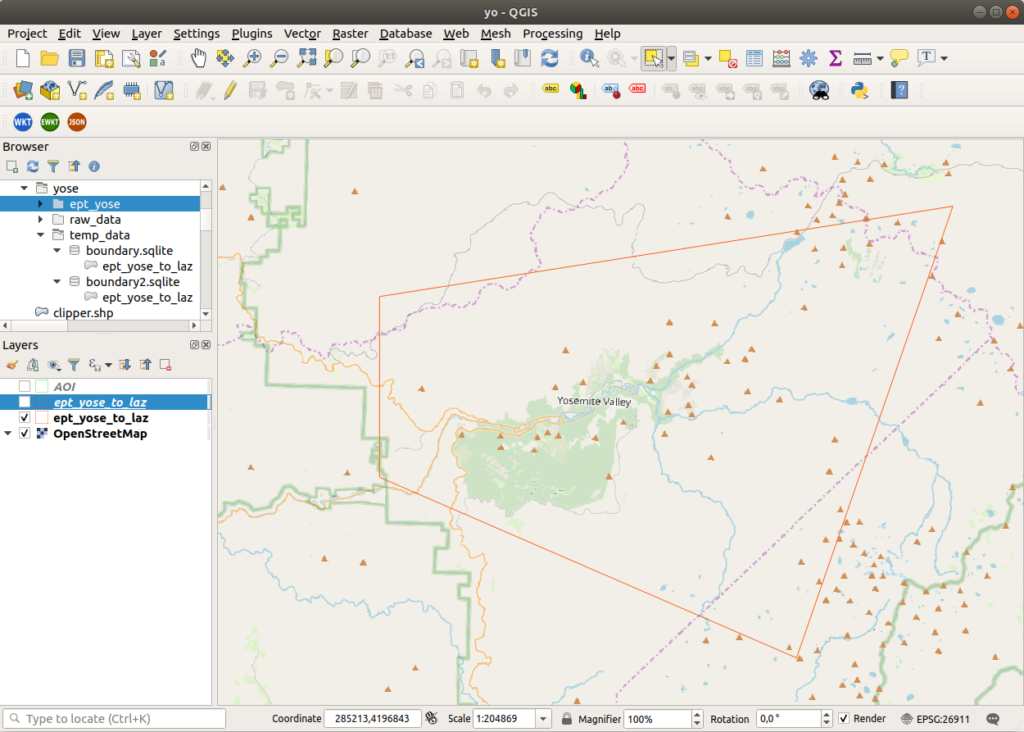
Task: Open project using the folder icon
Action: pyautogui.click(x=50, y=58)
